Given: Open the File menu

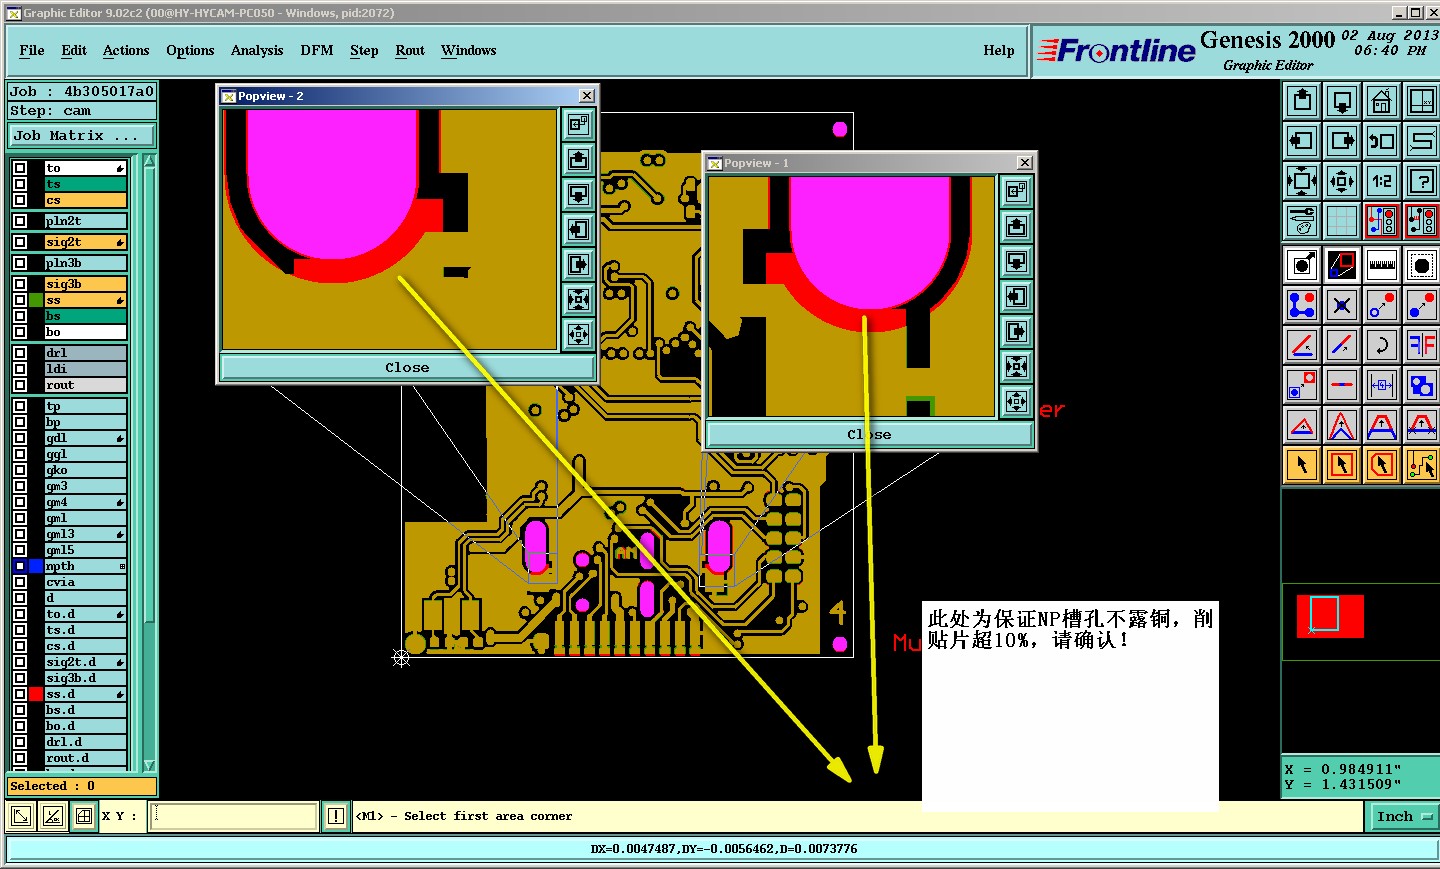Looking at the screenshot, I should [x=32, y=50].
